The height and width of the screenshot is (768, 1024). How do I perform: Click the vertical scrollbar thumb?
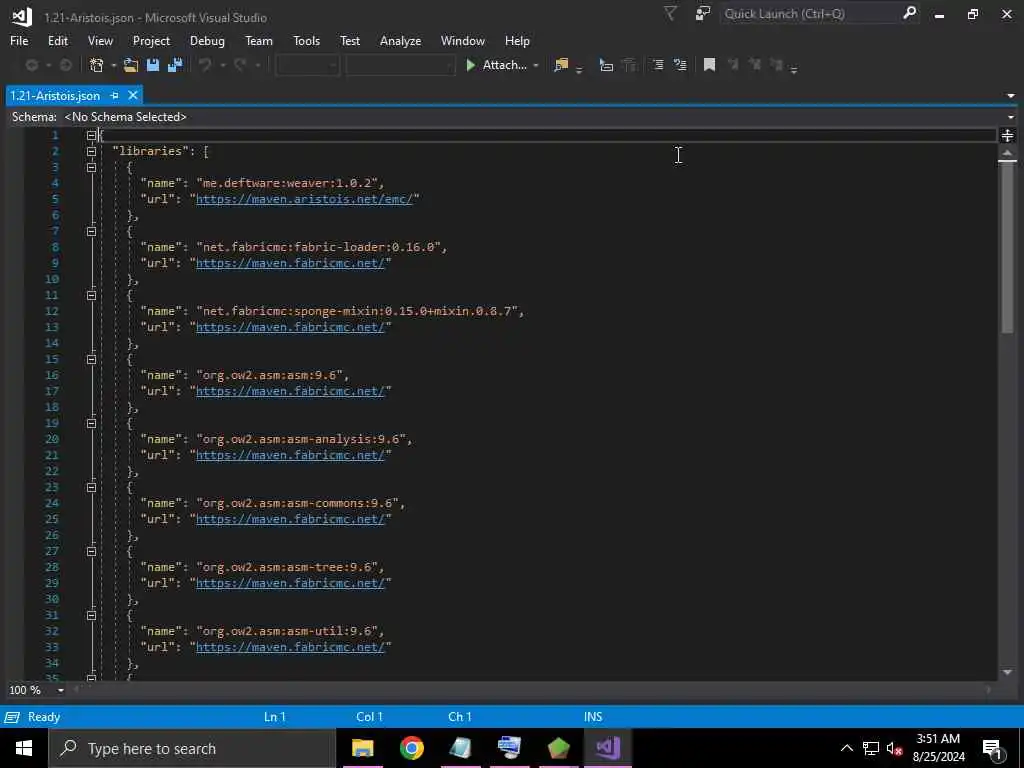[x=1007, y=247]
